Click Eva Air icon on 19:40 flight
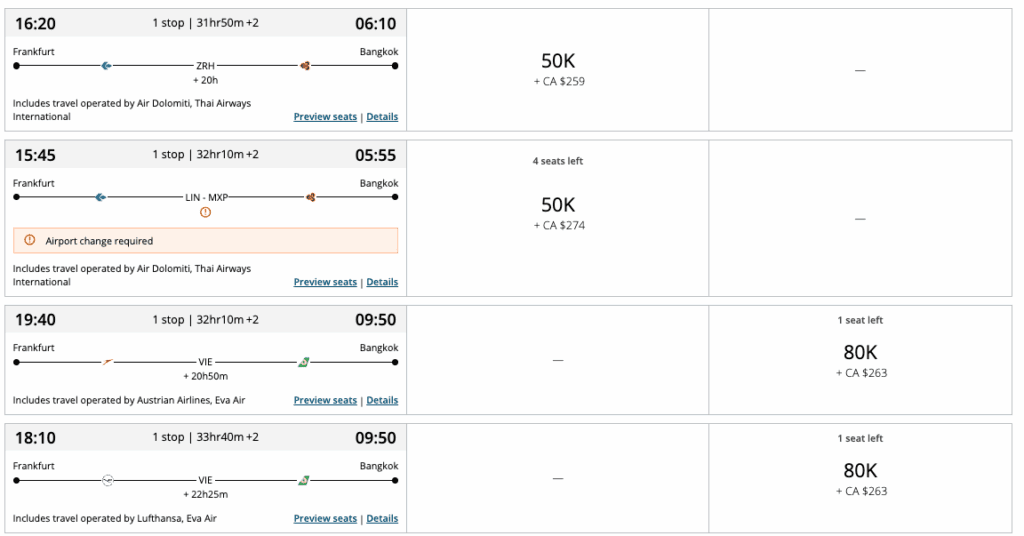Image resolution: width=1024 pixels, height=536 pixels. tap(302, 362)
